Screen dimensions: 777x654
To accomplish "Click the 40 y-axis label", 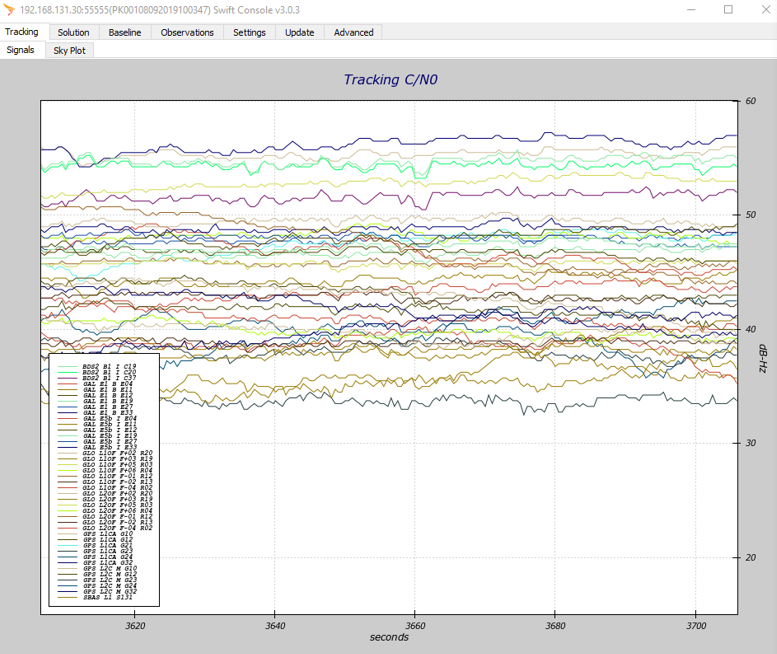I will coord(750,329).
